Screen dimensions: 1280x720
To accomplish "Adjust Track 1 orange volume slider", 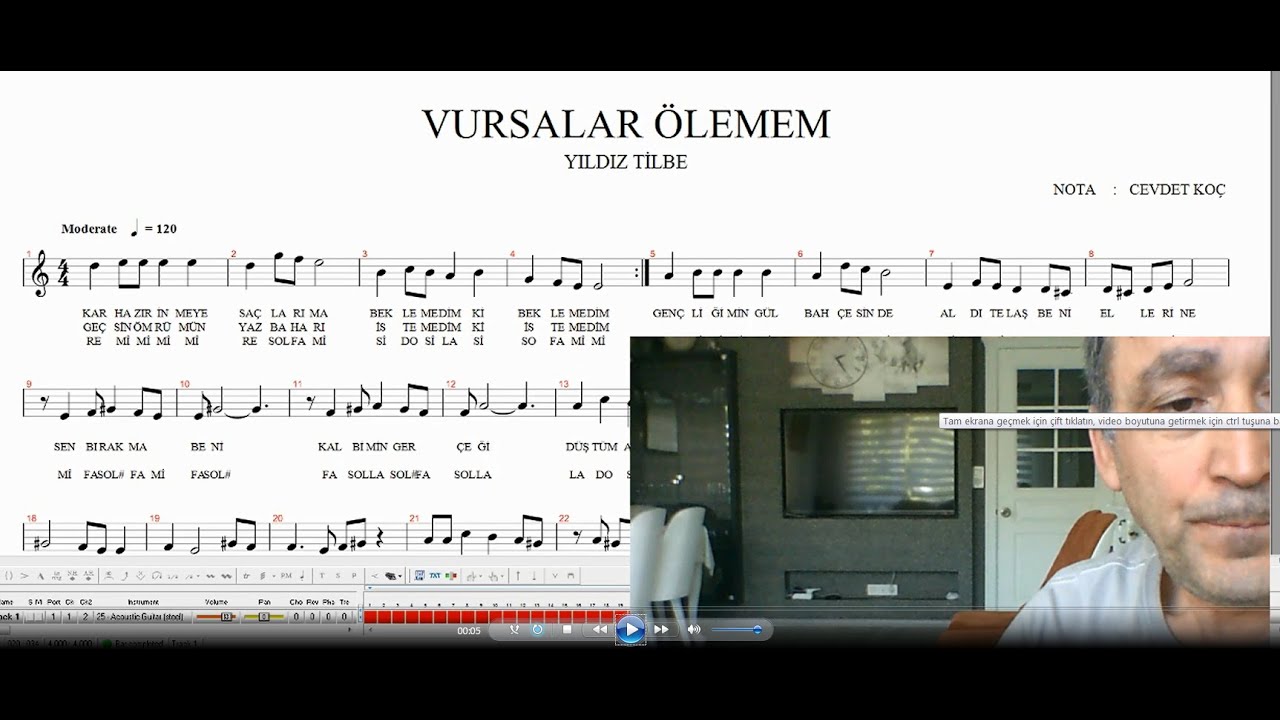I will click(x=216, y=617).
